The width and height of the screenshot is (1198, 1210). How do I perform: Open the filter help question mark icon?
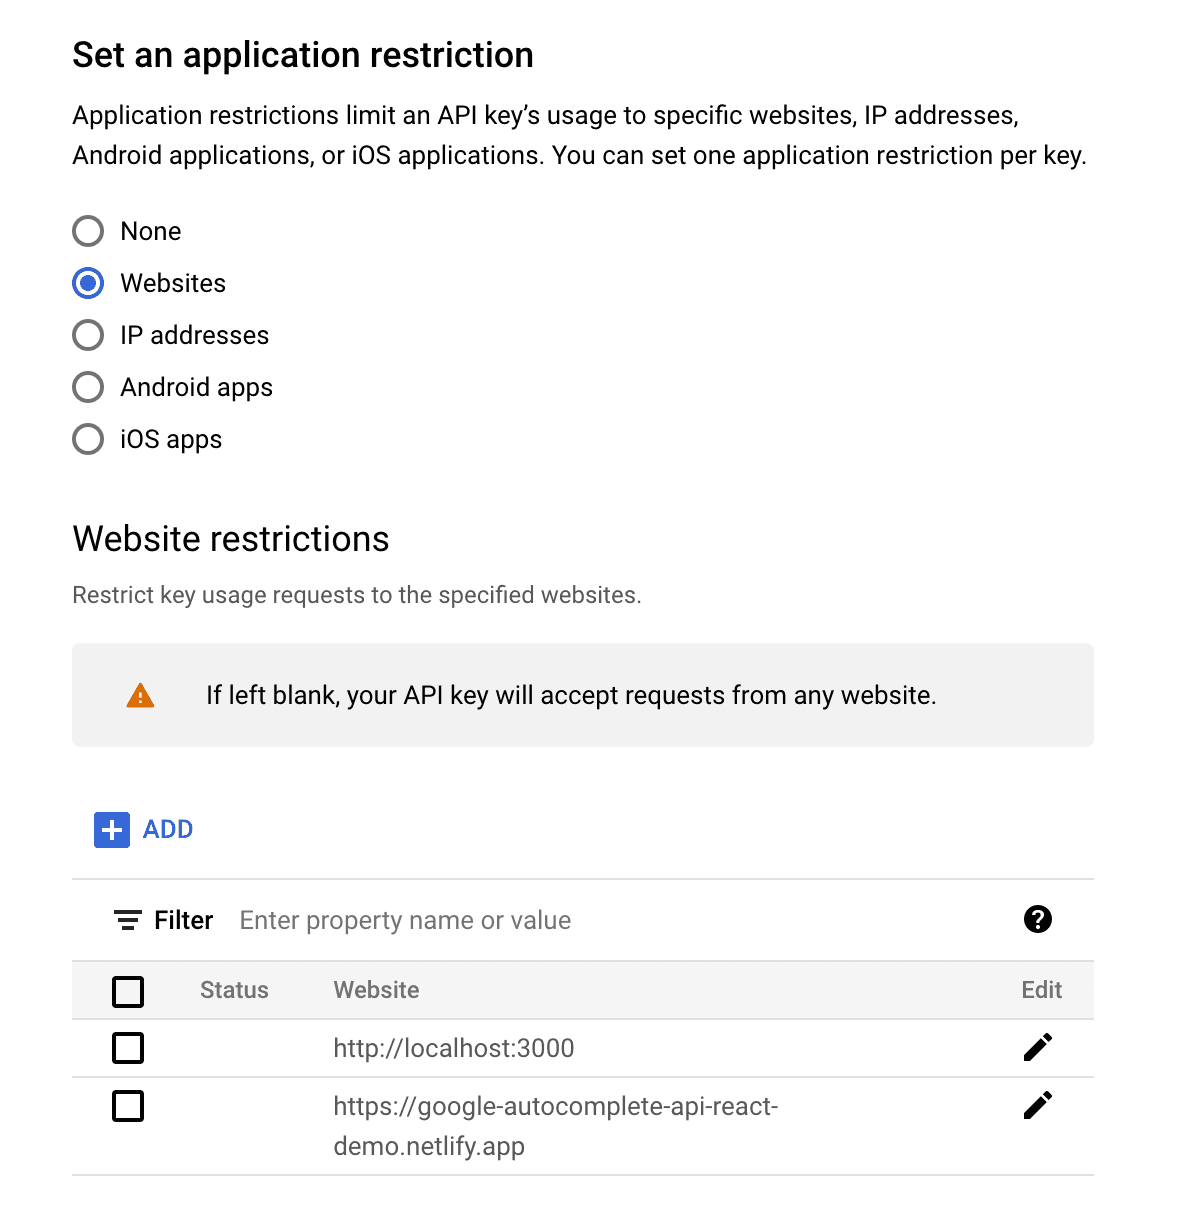1038,919
